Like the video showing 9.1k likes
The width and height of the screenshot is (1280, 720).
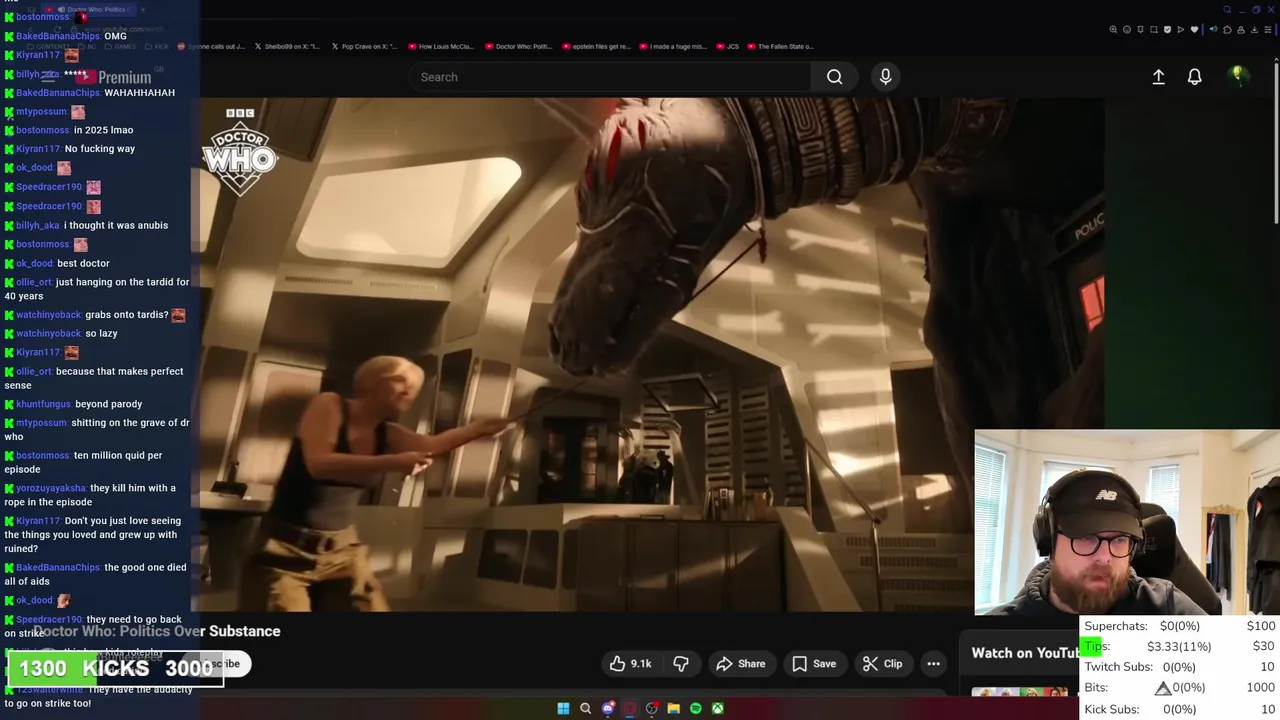tap(630, 664)
